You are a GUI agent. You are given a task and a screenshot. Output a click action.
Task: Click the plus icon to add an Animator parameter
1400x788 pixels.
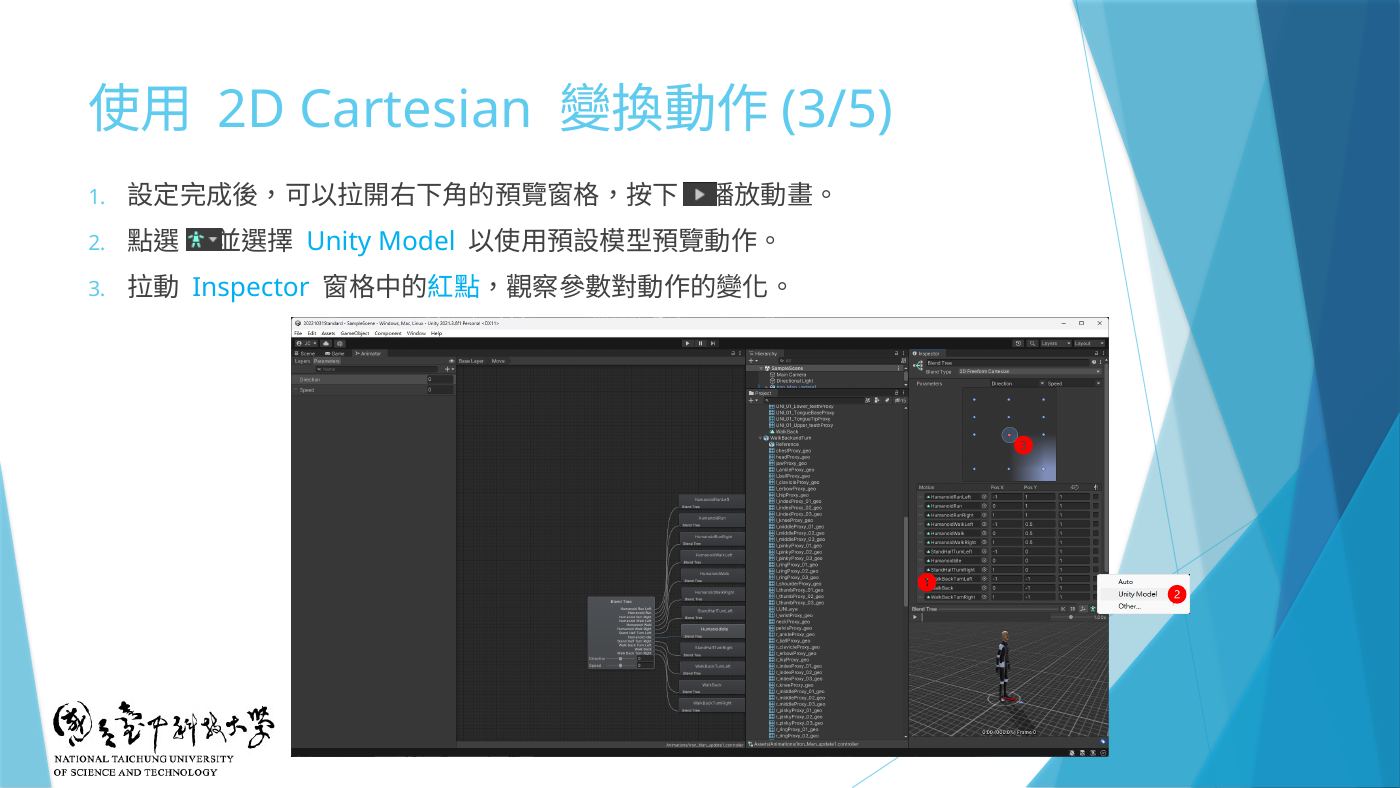(448, 369)
